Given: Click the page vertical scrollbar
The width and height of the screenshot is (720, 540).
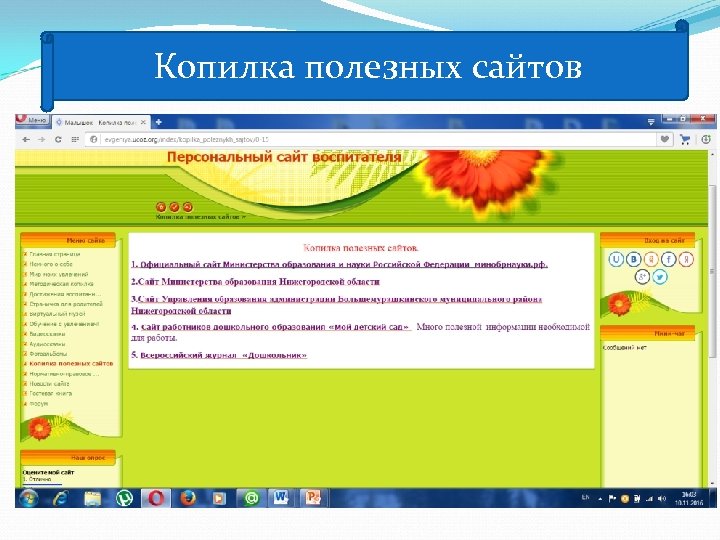Looking at the screenshot, I should click(712, 271).
